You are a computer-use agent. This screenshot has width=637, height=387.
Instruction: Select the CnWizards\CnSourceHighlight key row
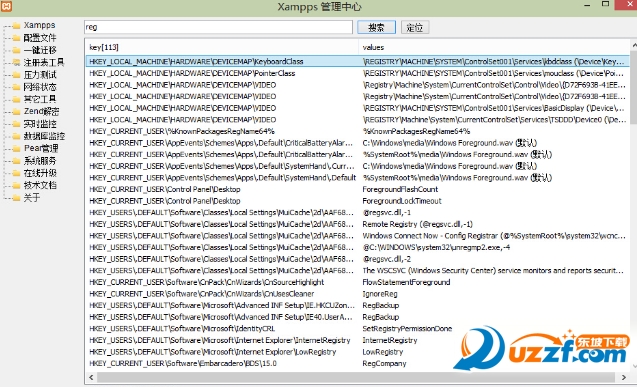pyautogui.click(x=206, y=282)
